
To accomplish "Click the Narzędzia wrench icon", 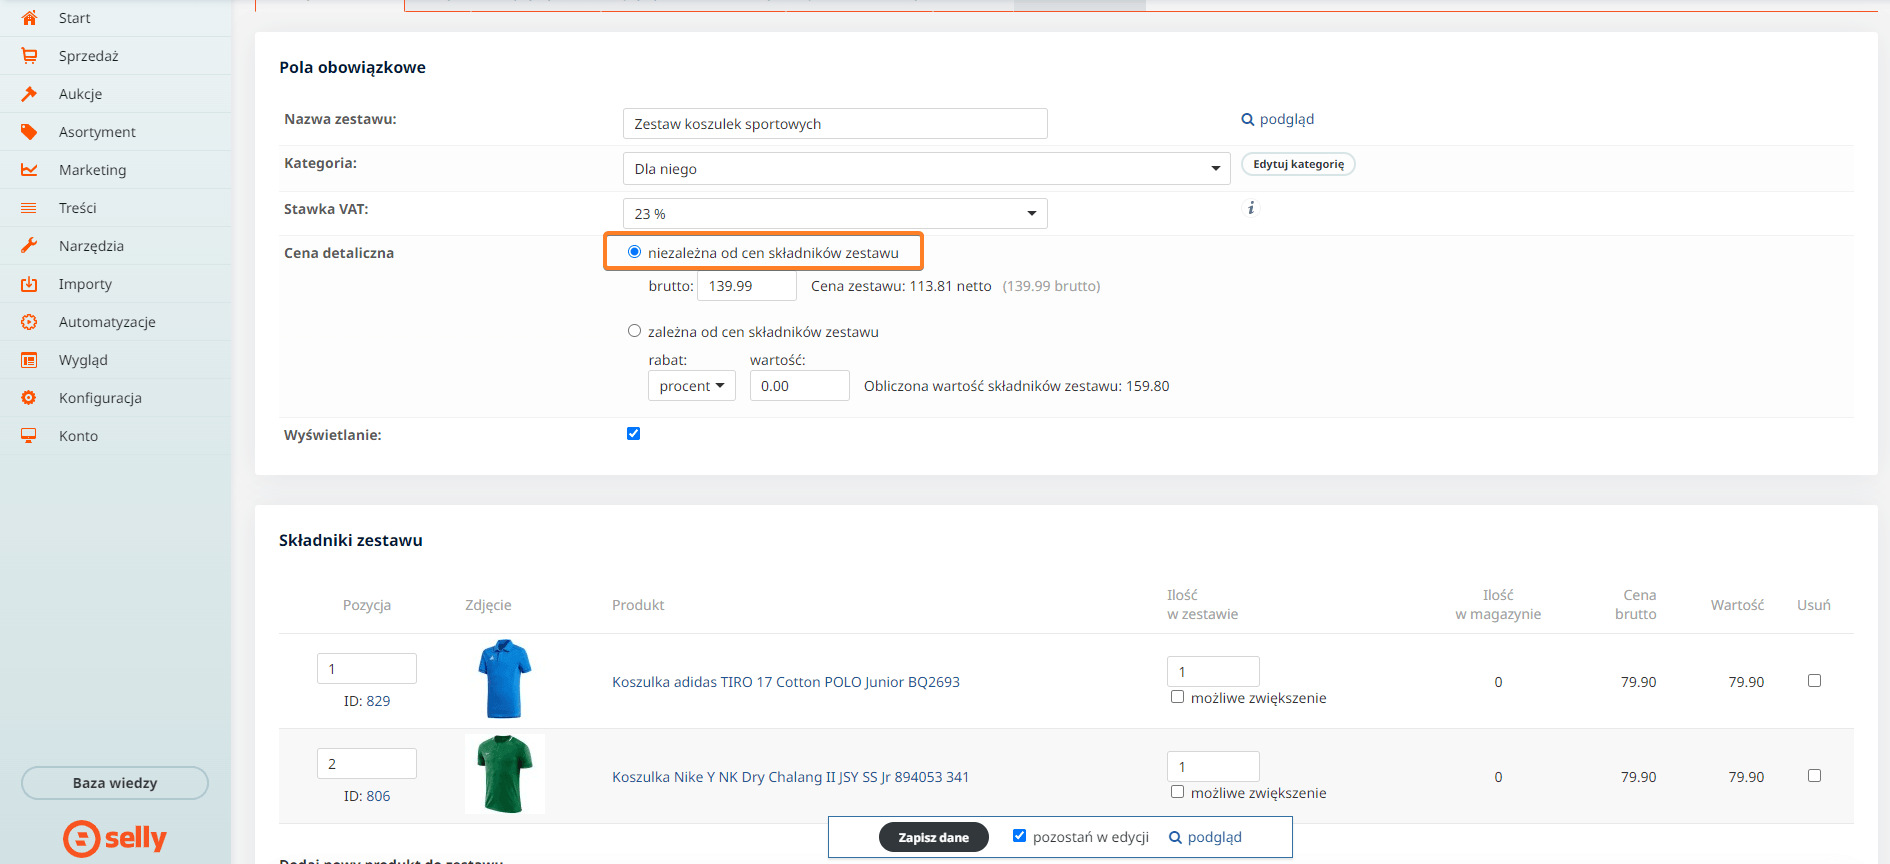I will pyautogui.click(x=29, y=246).
